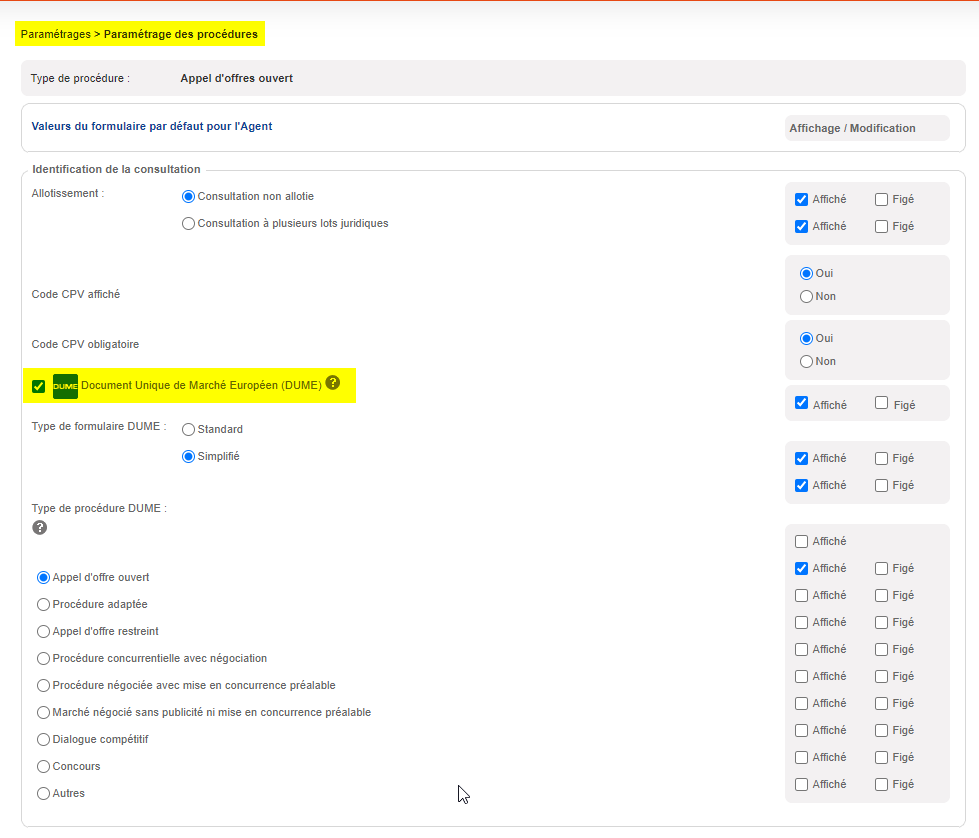Select Concours procedure option
This screenshot has height=838, width=979.
[43, 767]
